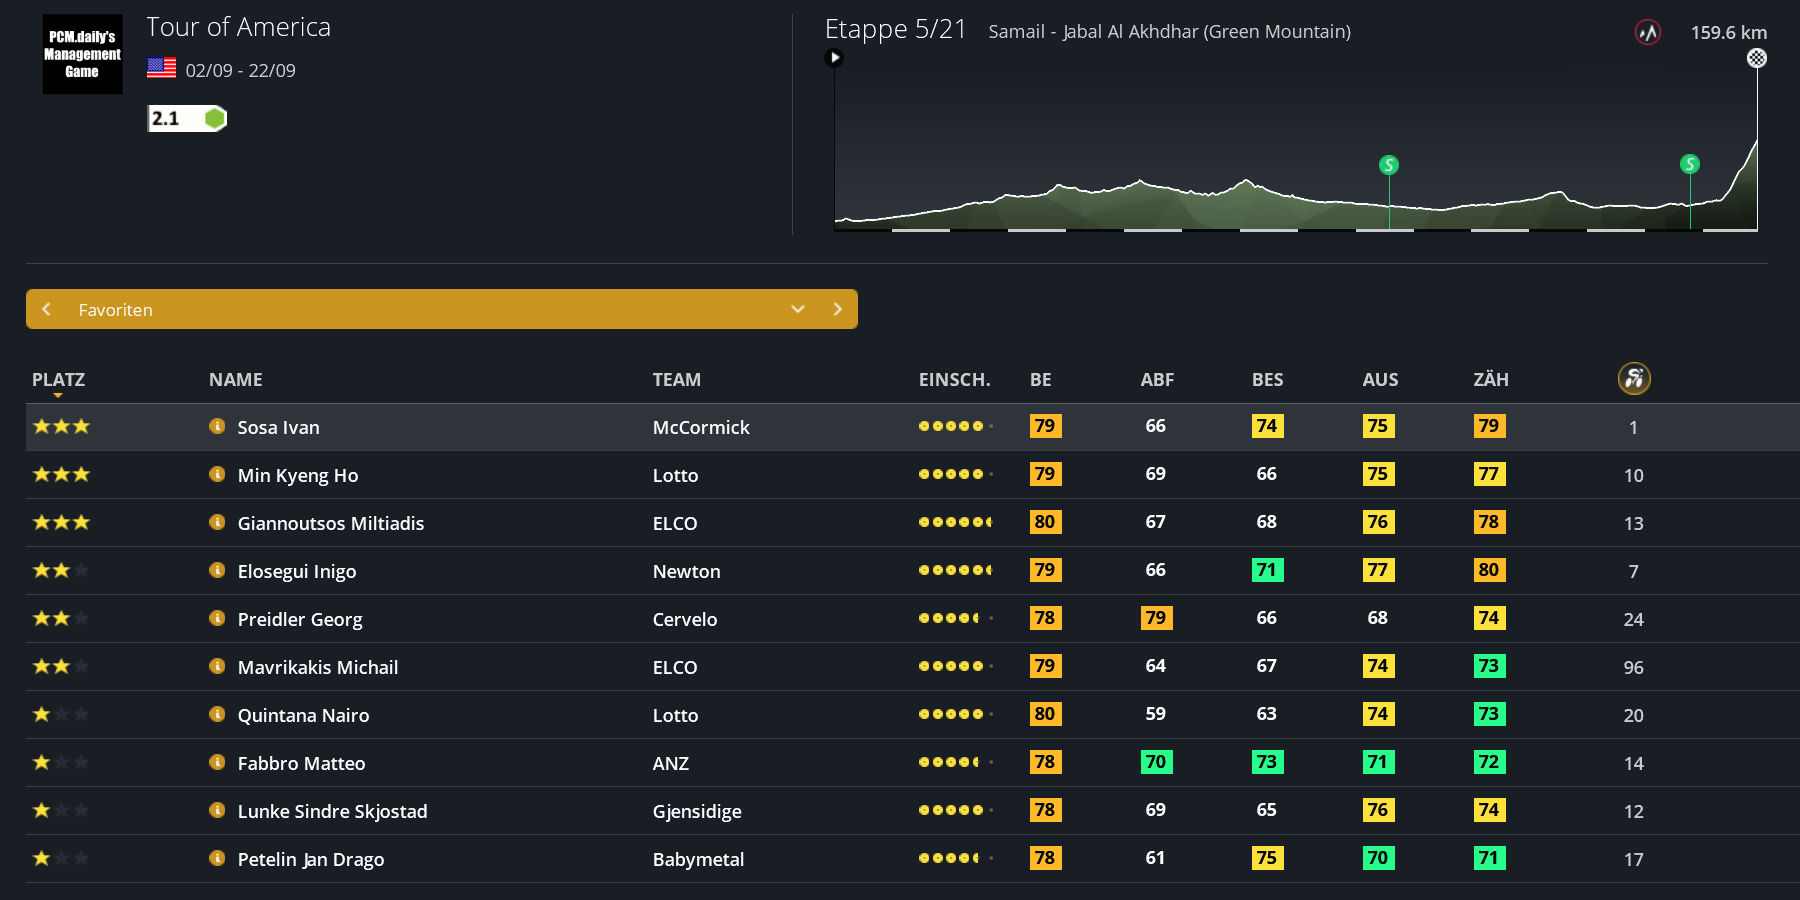Screen dimensions: 1800x900
Task: Go to previous list with left arrow
Action: [46, 309]
